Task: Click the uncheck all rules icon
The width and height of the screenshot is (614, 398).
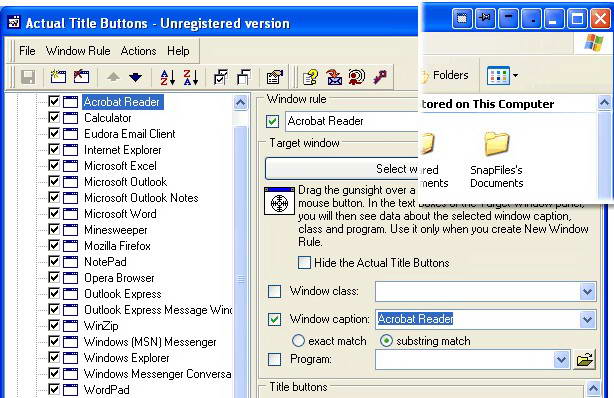Action: (x=244, y=77)
